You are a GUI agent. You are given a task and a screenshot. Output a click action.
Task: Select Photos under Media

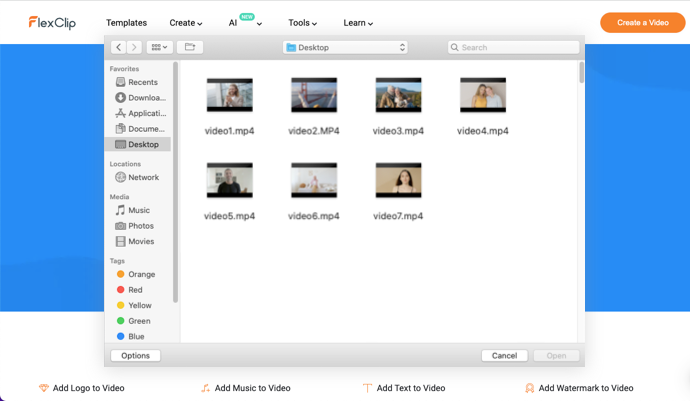[x=138, y=226]
